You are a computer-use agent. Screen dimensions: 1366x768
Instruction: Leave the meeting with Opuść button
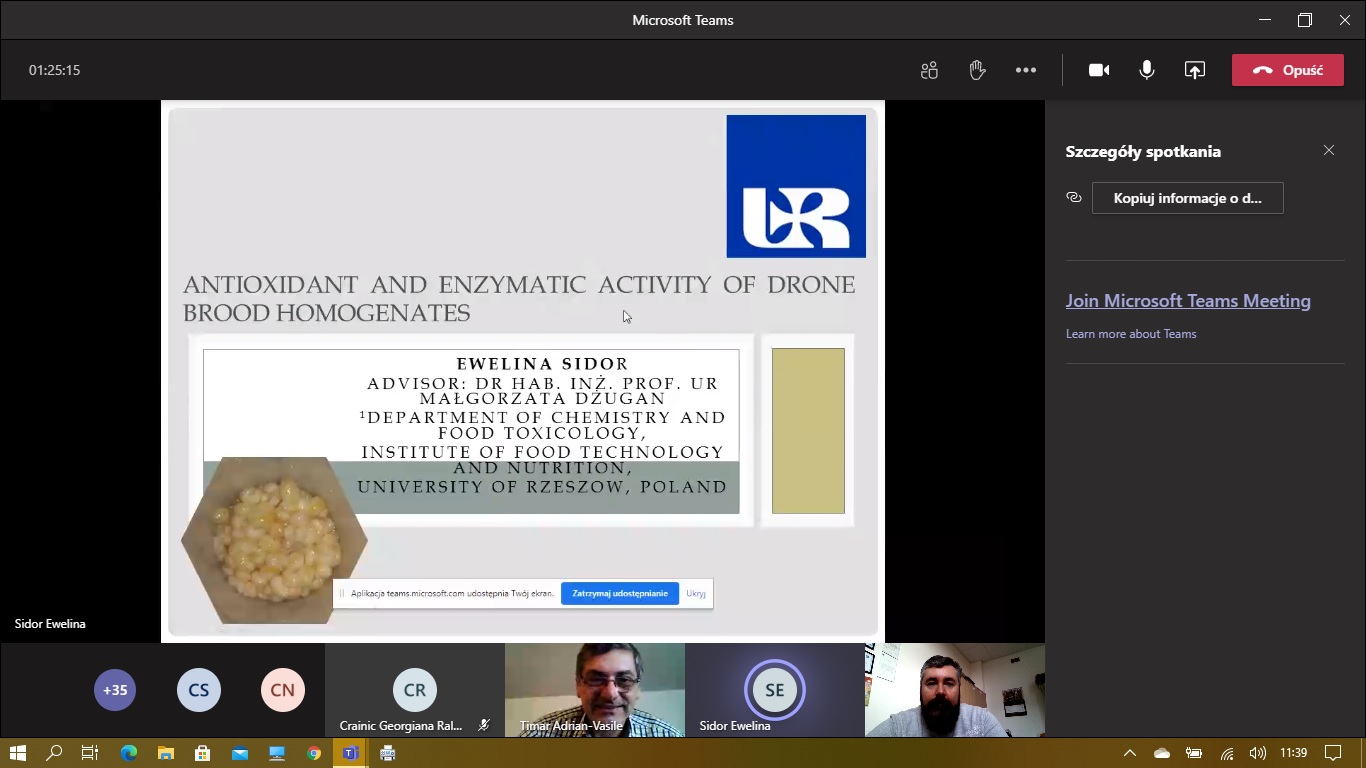pyautogui.click(x=1288, y=70)
